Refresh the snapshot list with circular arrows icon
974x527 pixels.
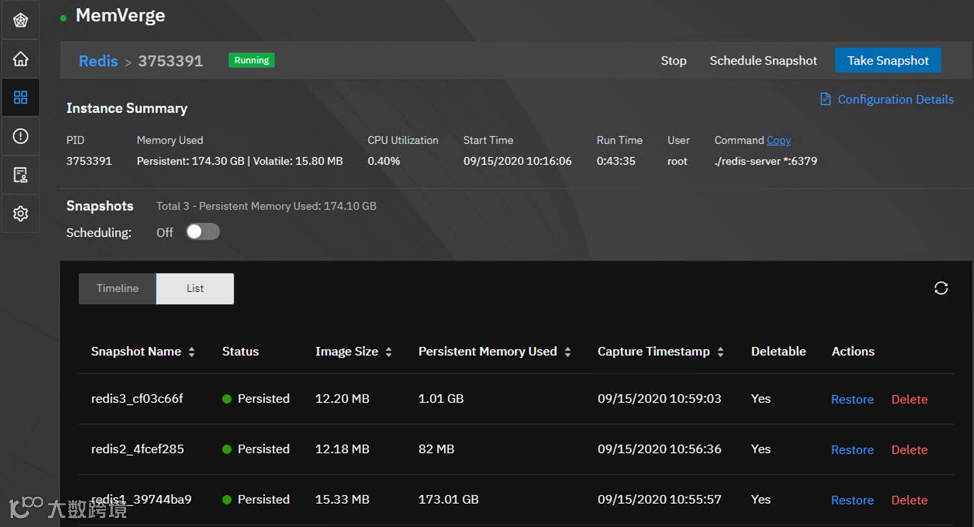(x=941, y=288)
